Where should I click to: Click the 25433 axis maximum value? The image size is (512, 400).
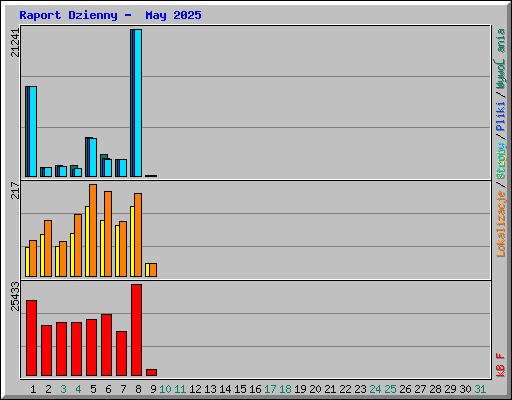15,296
